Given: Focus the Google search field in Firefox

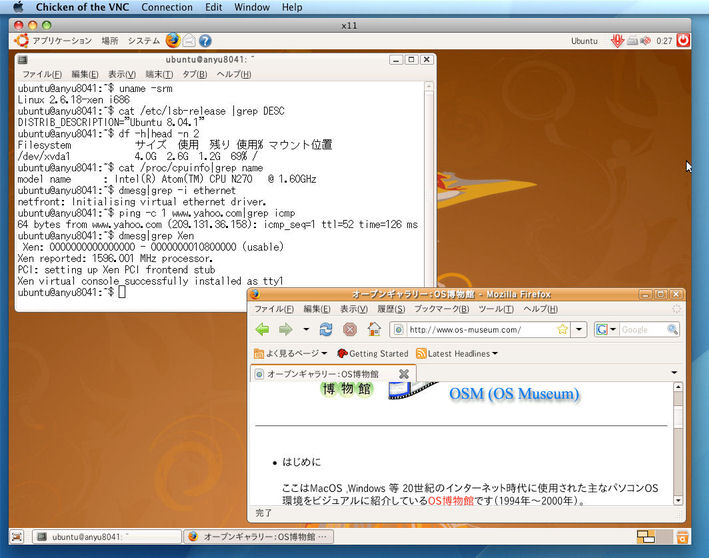Looking at the screenshot, I should coord(643,330).
